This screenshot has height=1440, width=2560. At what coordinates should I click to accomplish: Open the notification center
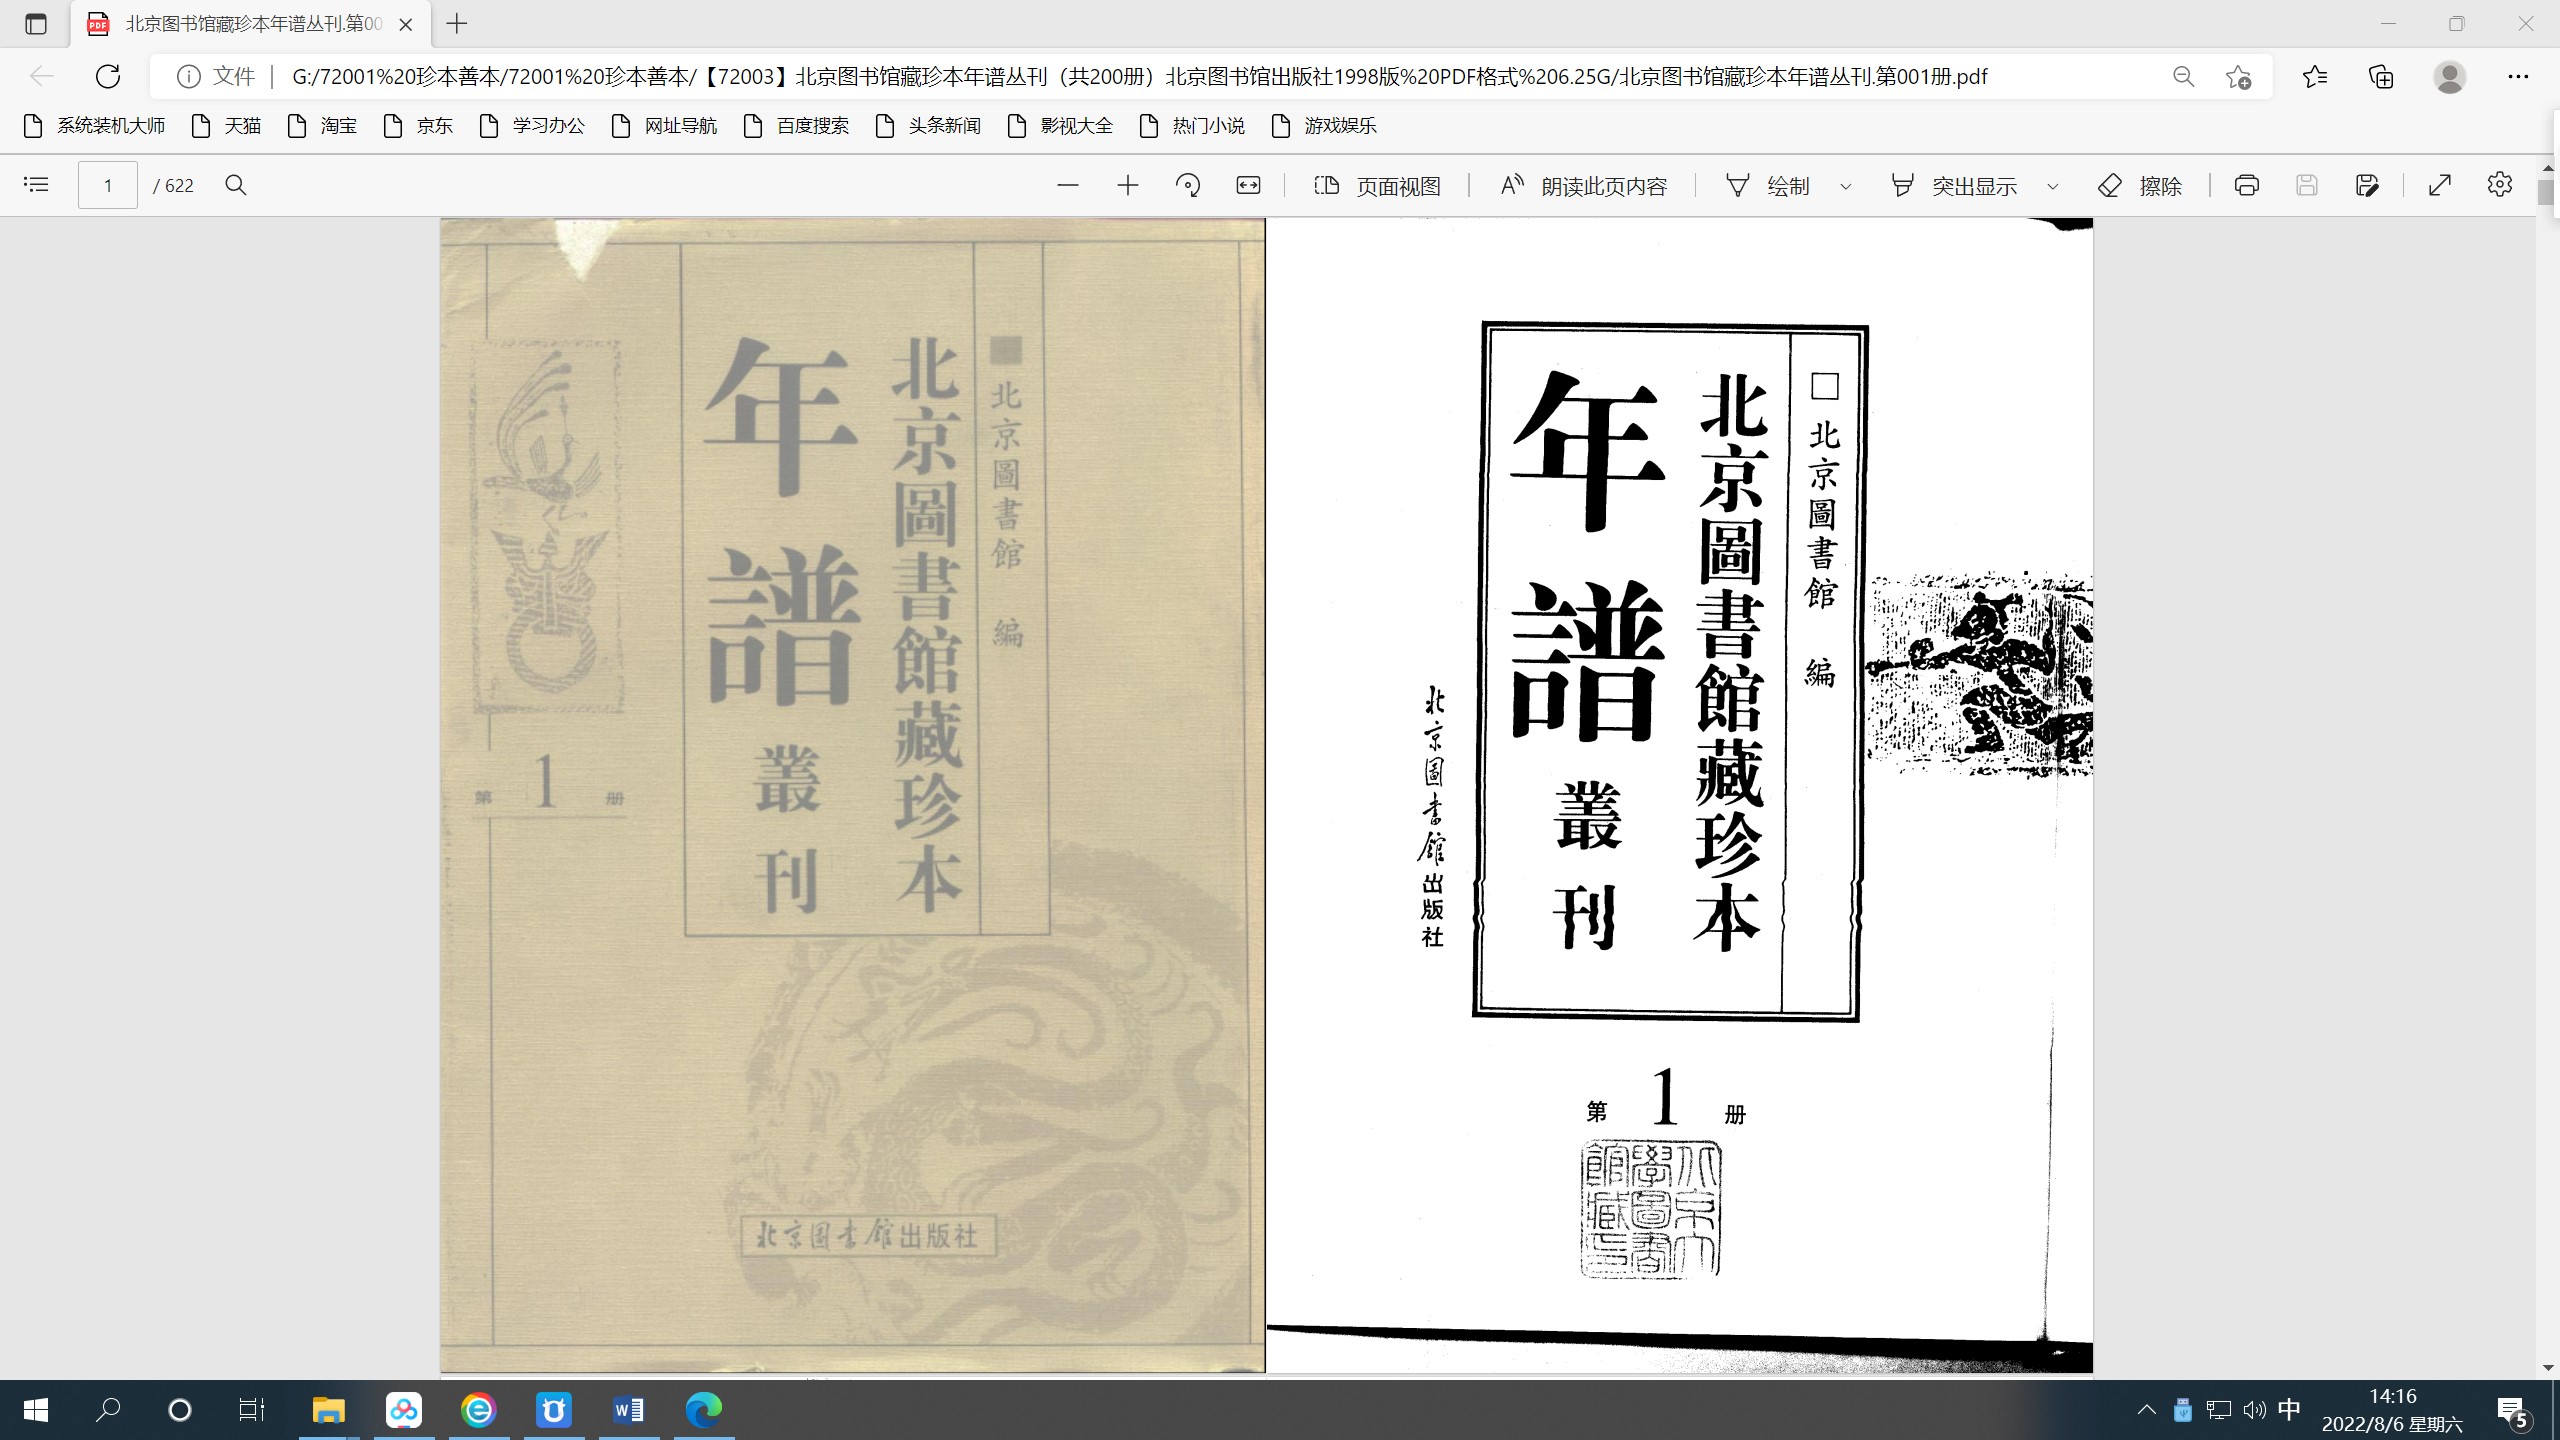pos(2514,1411)
